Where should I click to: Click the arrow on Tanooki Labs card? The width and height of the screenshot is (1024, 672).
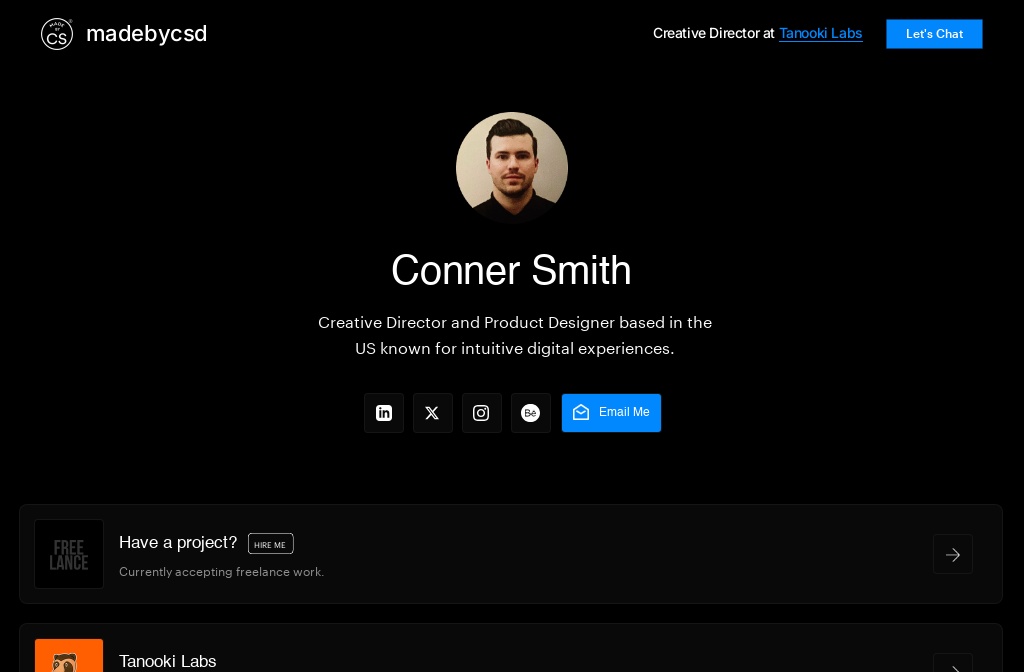[953, 663]
